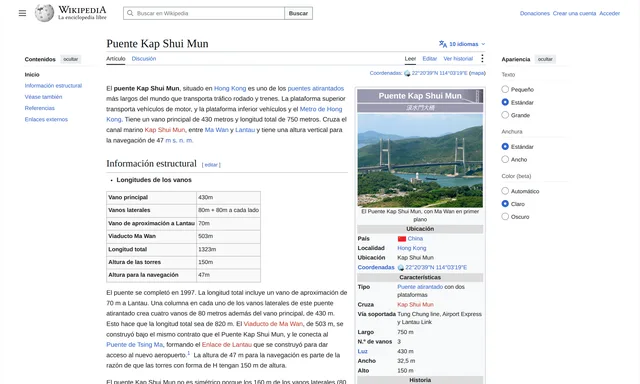640x384 pixels.
Task: Go to Enlaces externos section
Action: coord(46,120)
